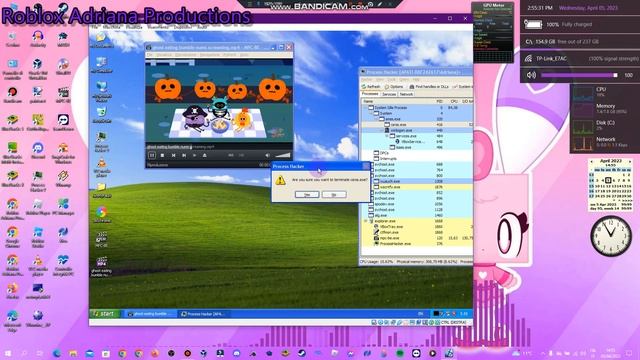Collapse the explorer.exe process tree
The width and height of the screenshot is (640, 360).
366,221
